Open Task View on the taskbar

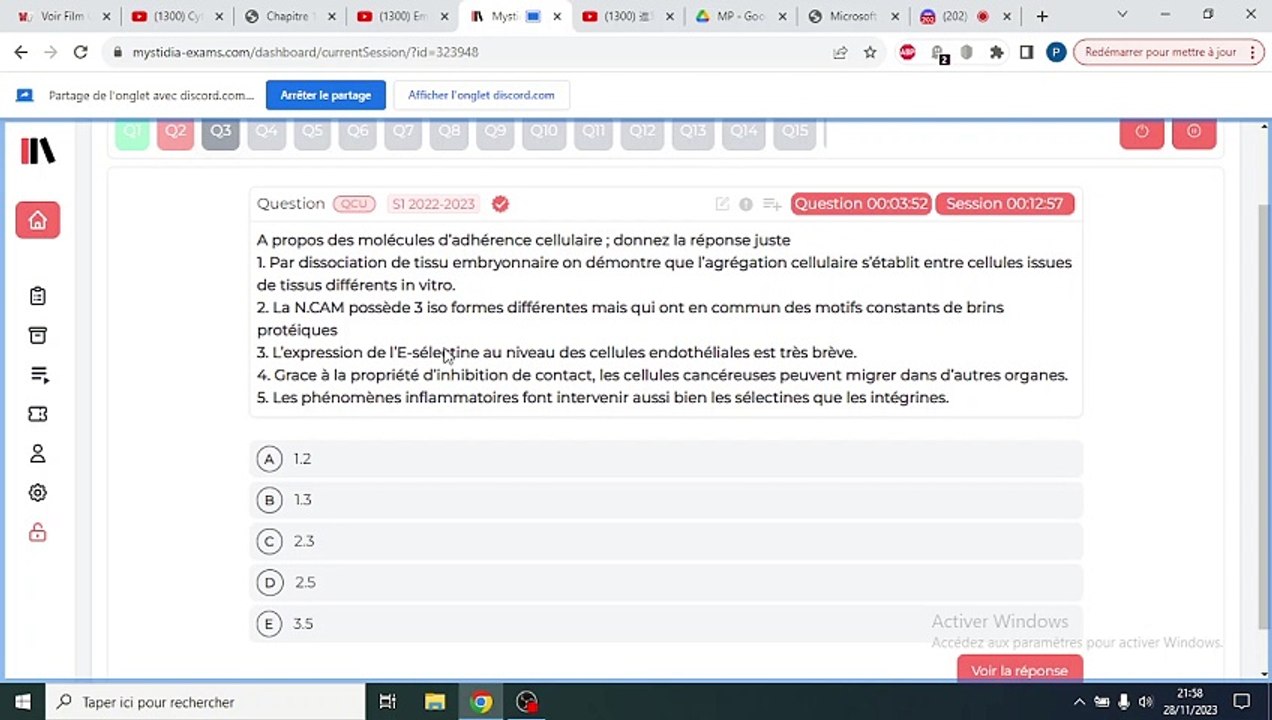(x=388, y=702)
